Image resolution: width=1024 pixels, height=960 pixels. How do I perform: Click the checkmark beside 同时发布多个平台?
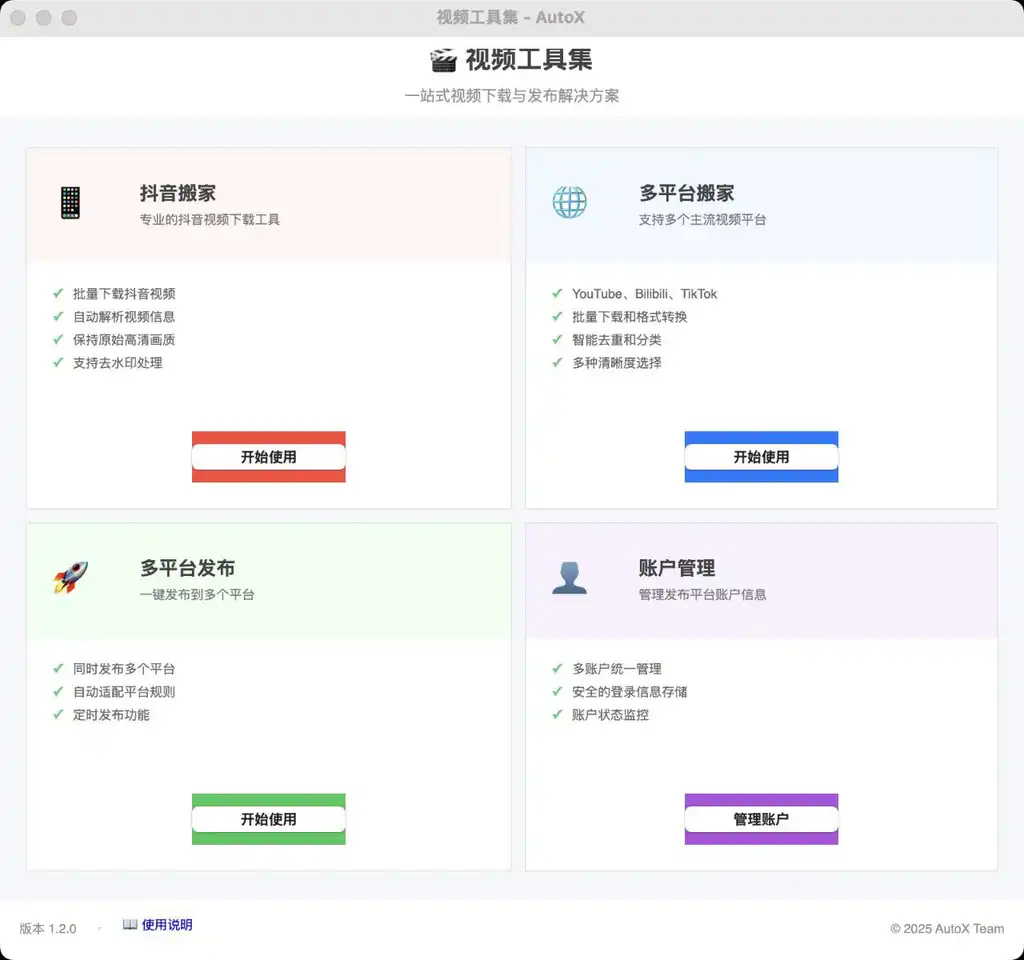[58, 668]
